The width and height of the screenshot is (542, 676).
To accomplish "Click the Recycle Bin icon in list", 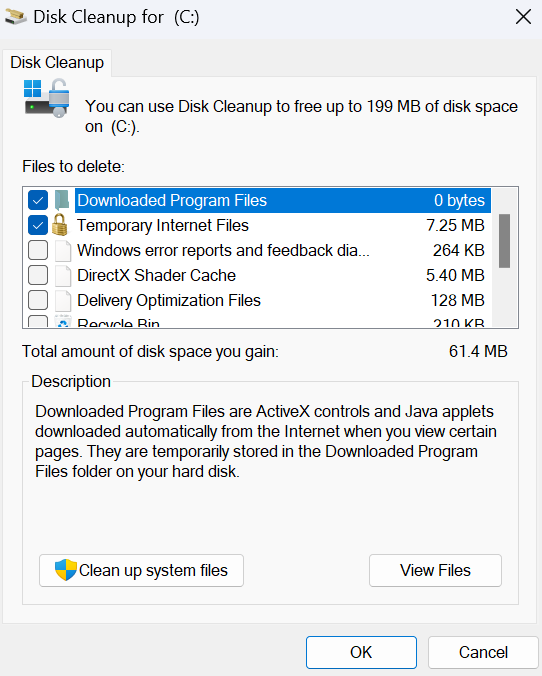I will [63, 321].
